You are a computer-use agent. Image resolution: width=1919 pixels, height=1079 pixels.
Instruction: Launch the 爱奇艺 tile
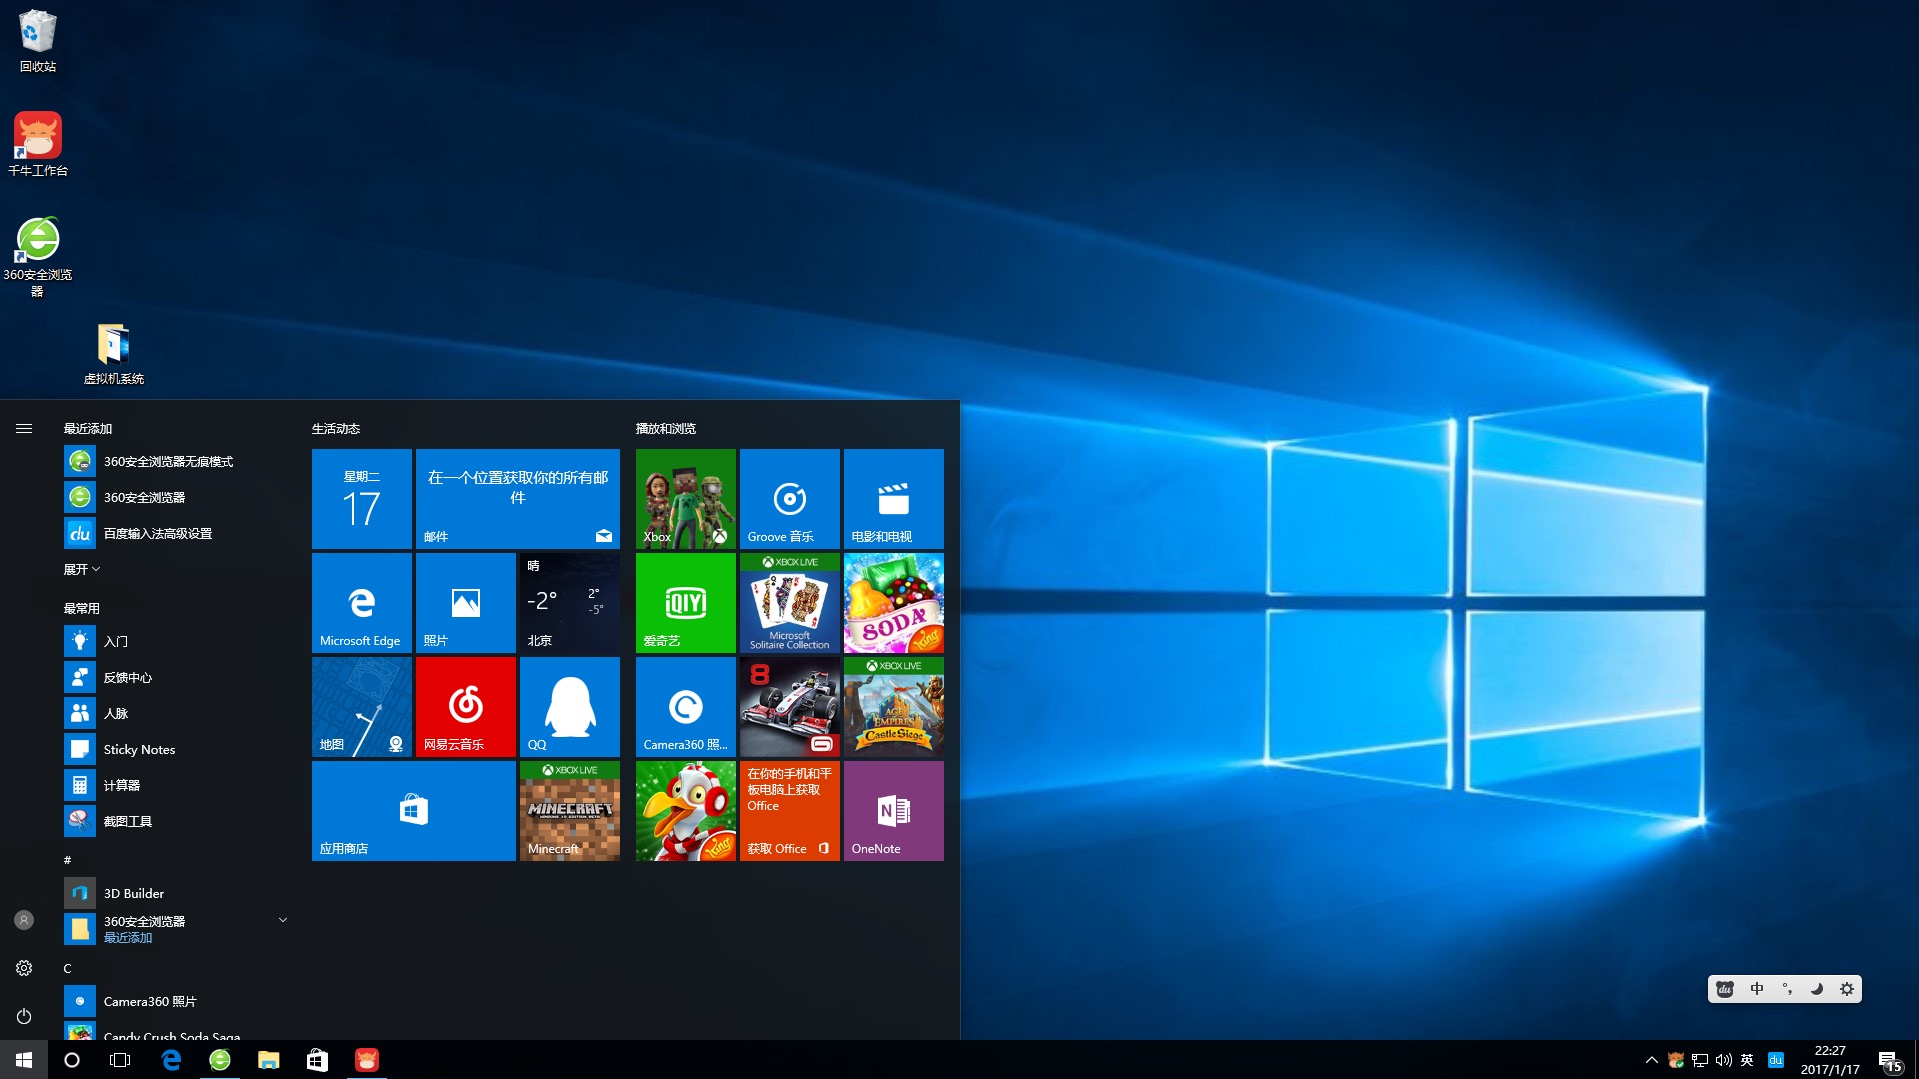click(x=686, y=603)
